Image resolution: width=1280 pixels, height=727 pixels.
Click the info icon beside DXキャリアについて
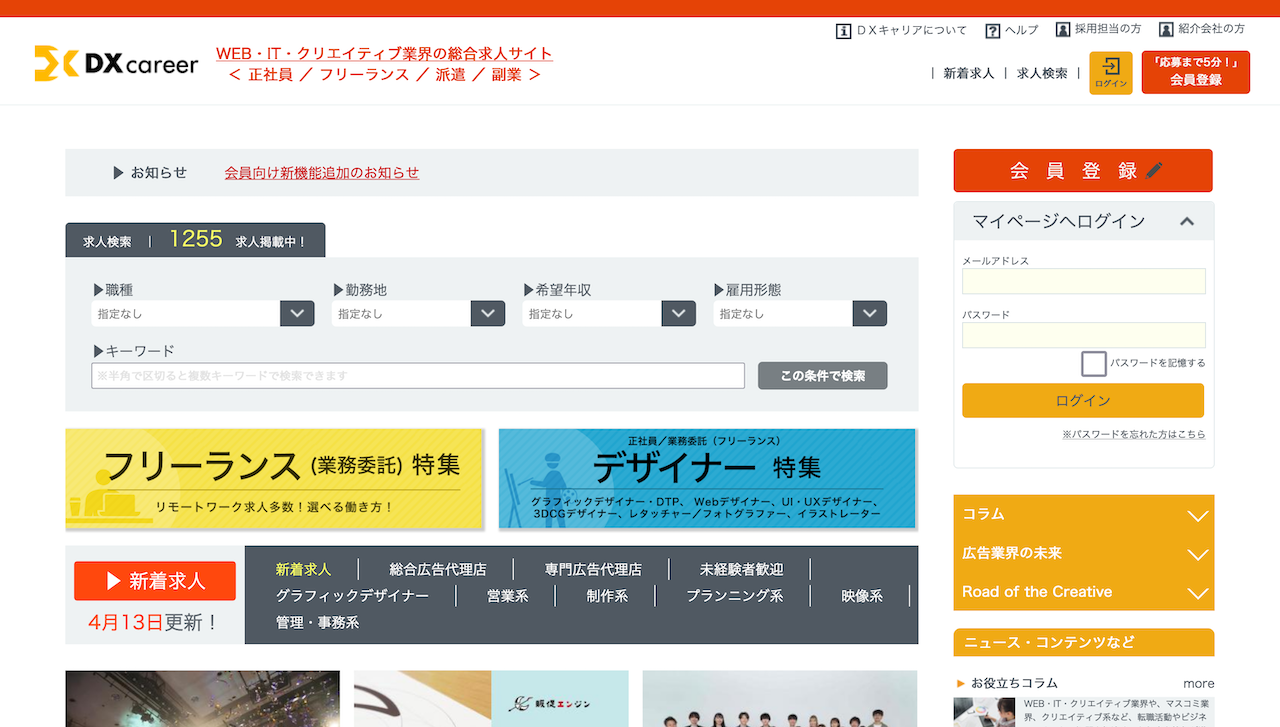point(843,30)
